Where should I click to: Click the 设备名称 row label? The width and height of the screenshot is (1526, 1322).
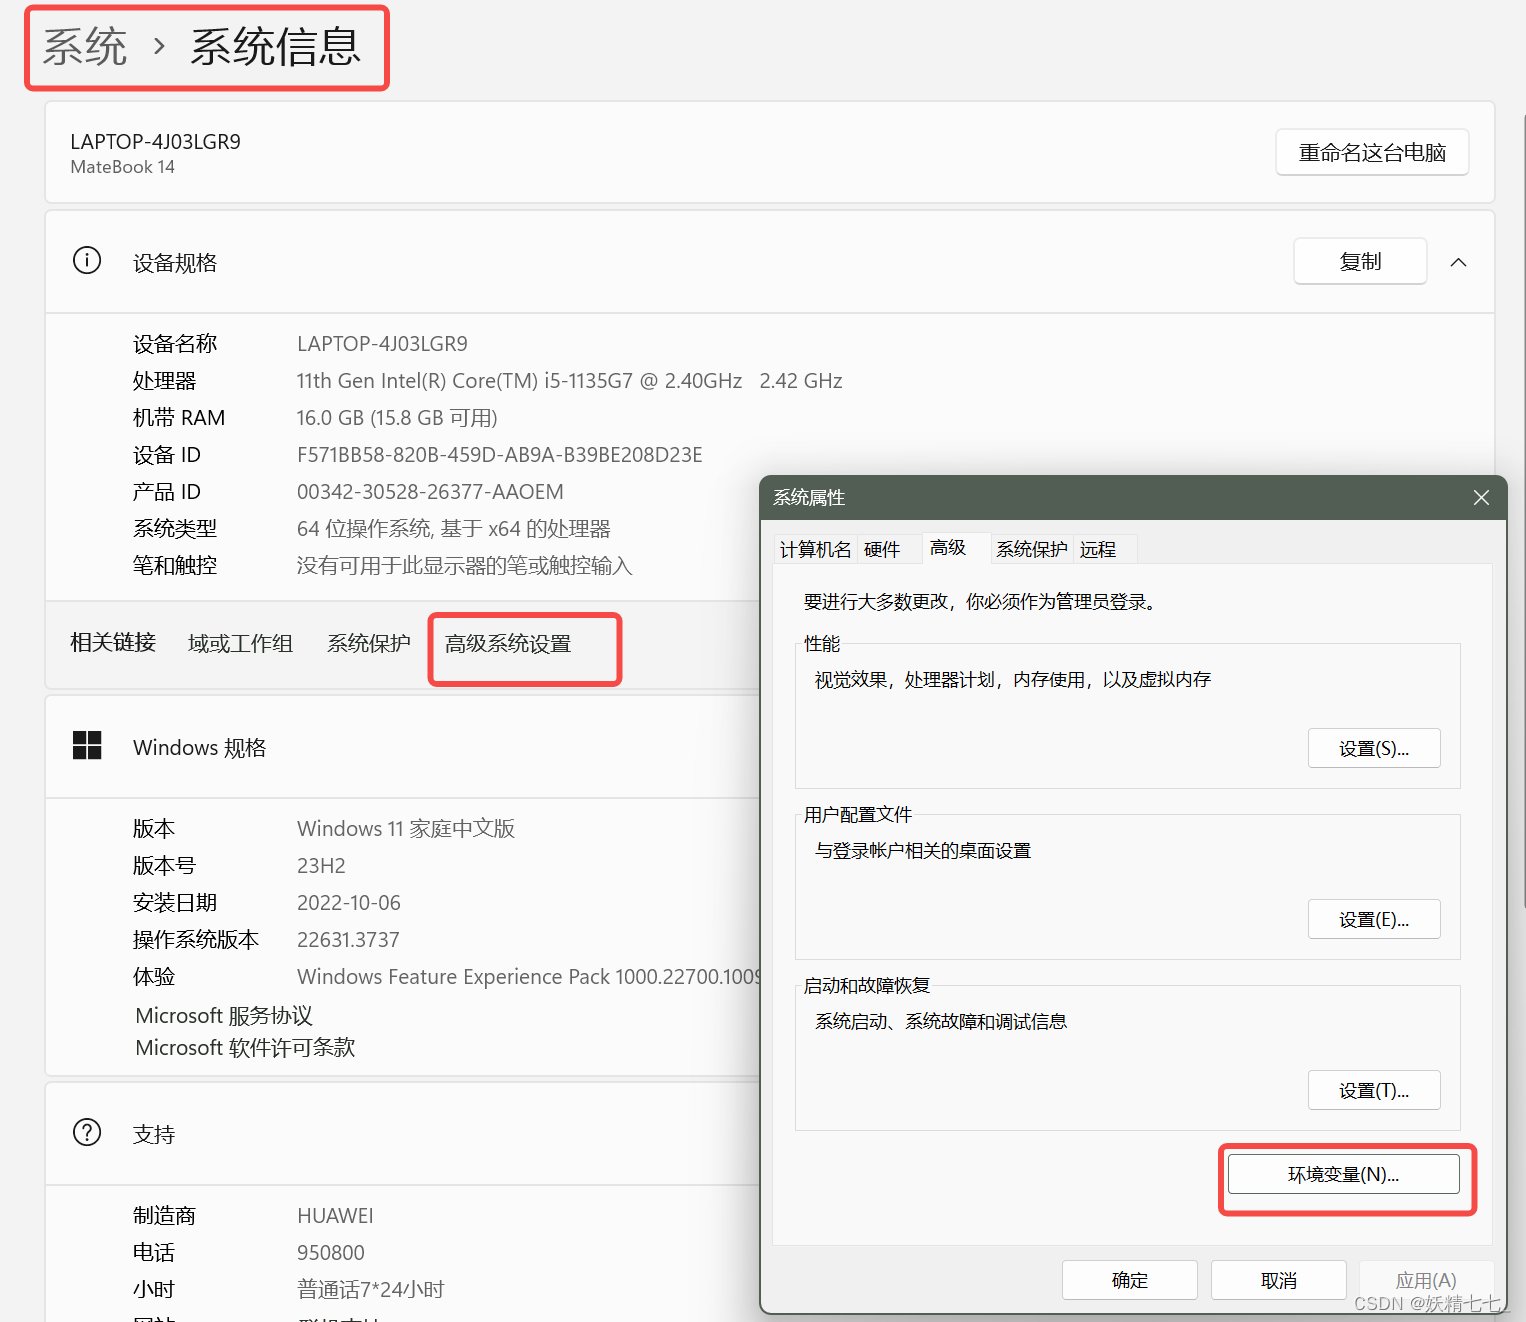tap(175, 344)
